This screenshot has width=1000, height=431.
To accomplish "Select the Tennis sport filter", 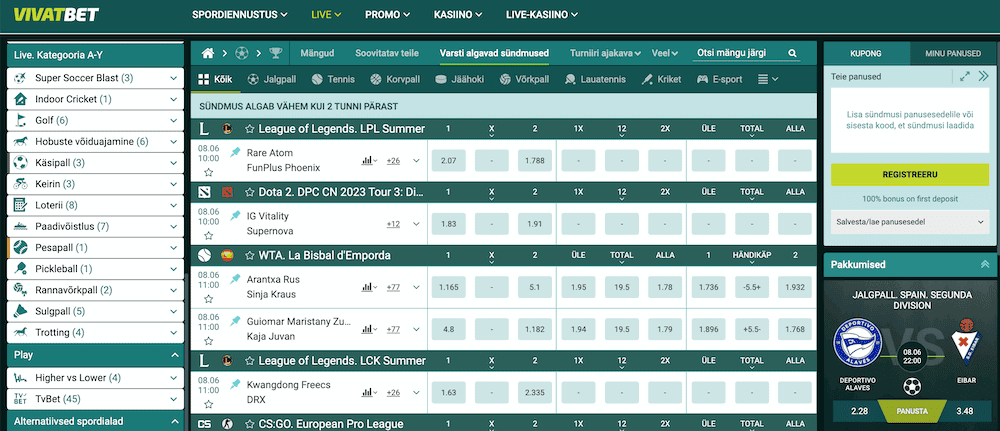I will tap(333, 80).
